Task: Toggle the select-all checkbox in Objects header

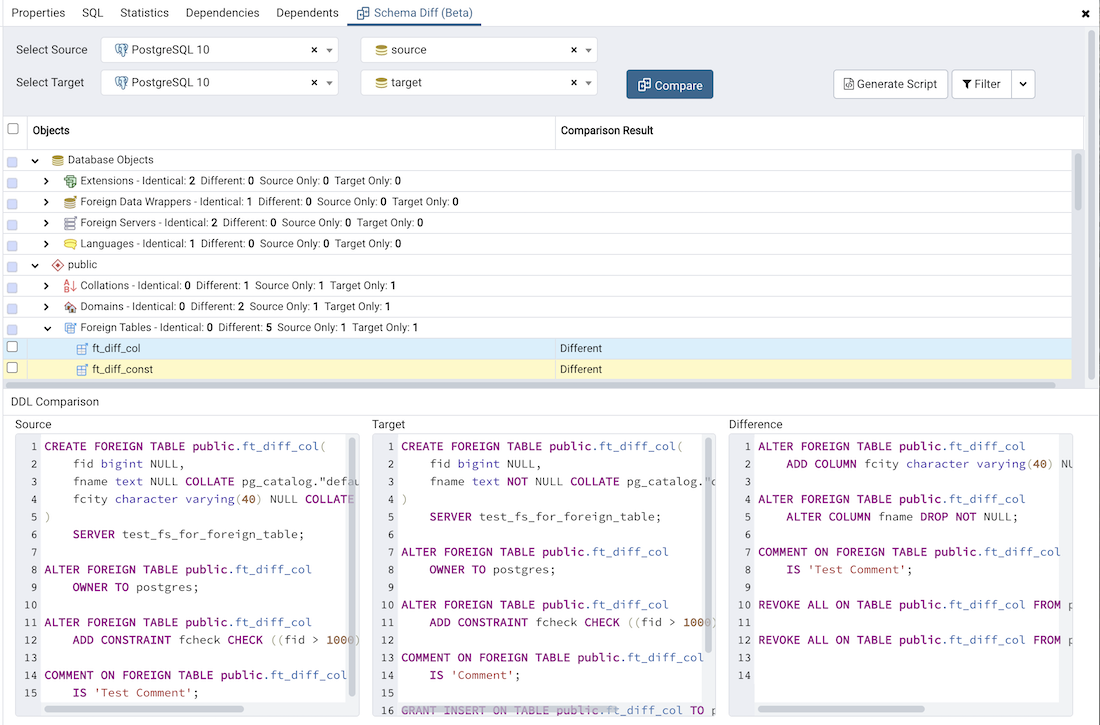Action: coord(13,129)
